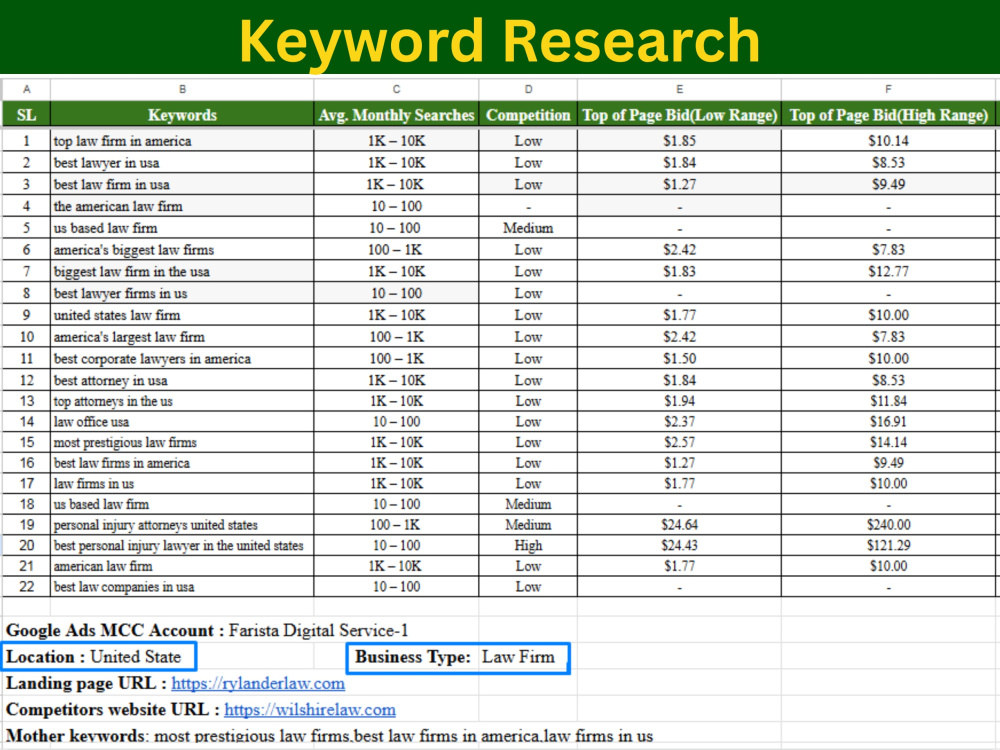Screen dimensions: 1000x750
Task: Click the $12.77 high bid cell
Action: [888, 271]
